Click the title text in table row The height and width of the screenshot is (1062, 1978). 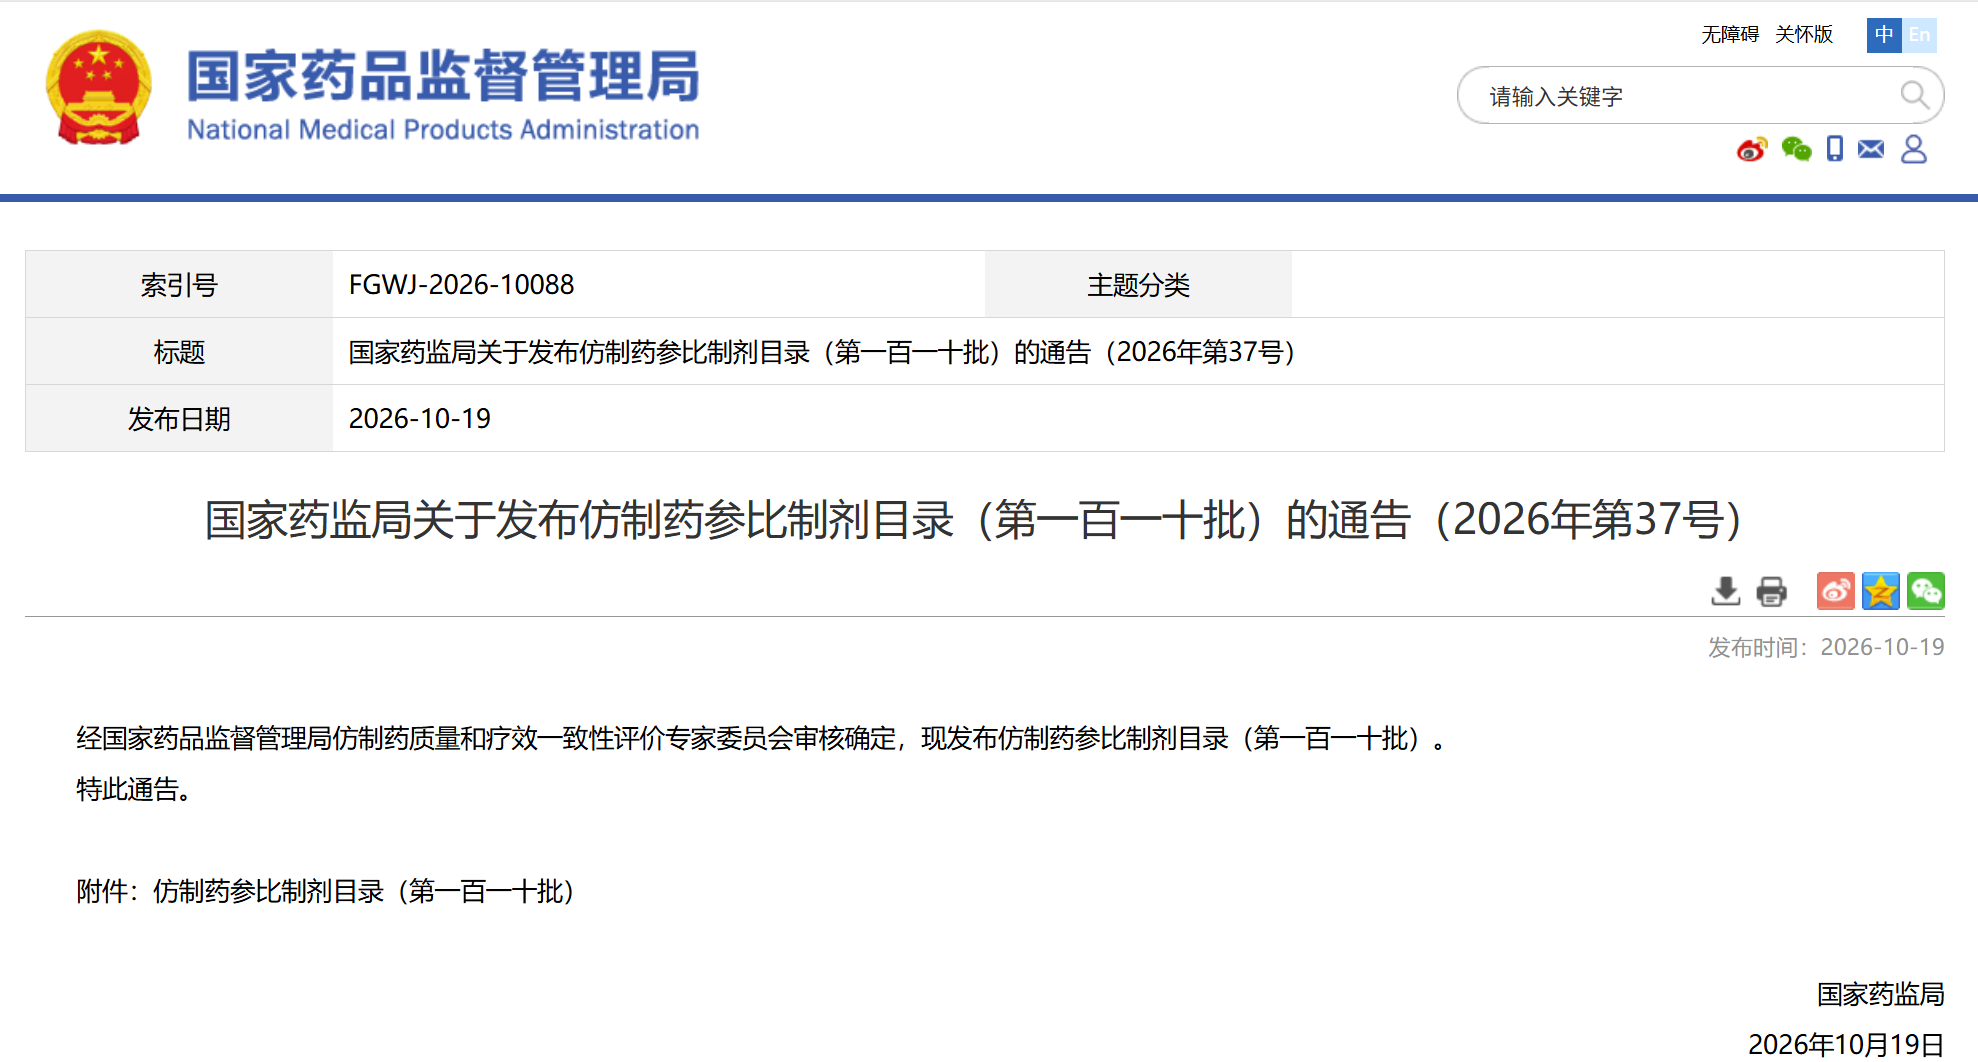[x=822, y=352]
